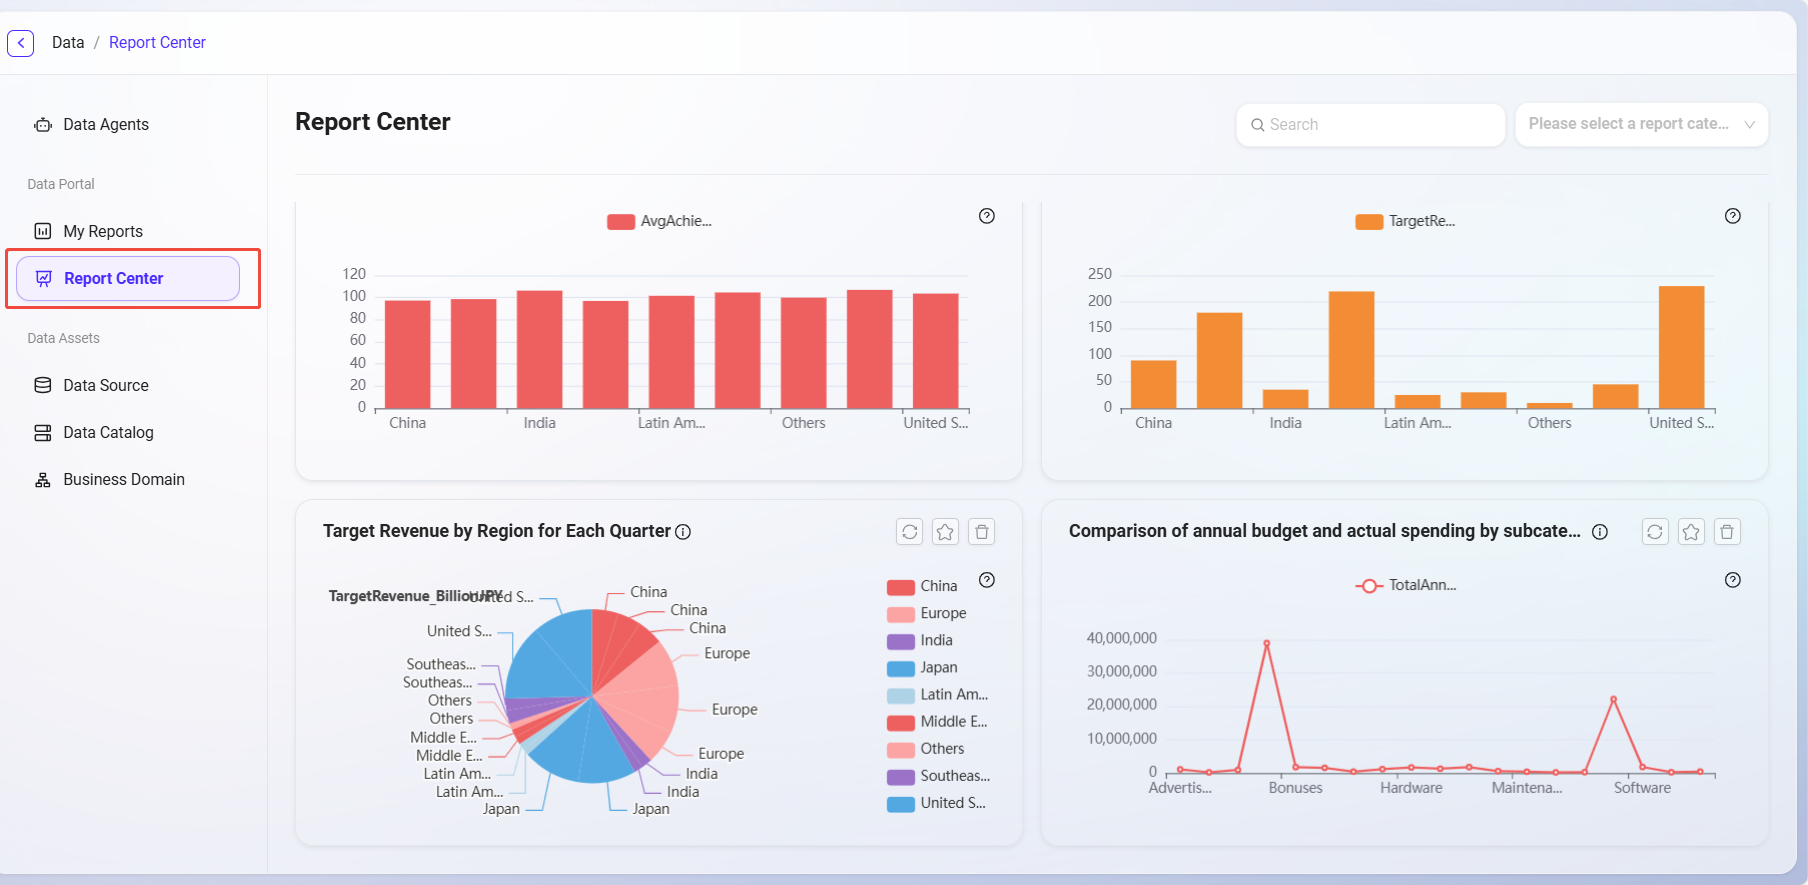Click the Search input field
This screenshot has width=1808, height=885.
[1380, 124]
